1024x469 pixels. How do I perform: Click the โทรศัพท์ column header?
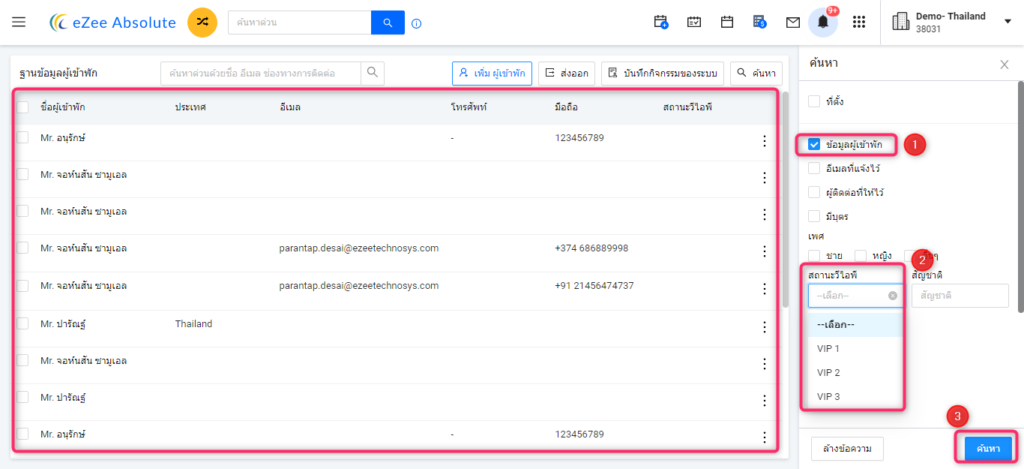469,106
